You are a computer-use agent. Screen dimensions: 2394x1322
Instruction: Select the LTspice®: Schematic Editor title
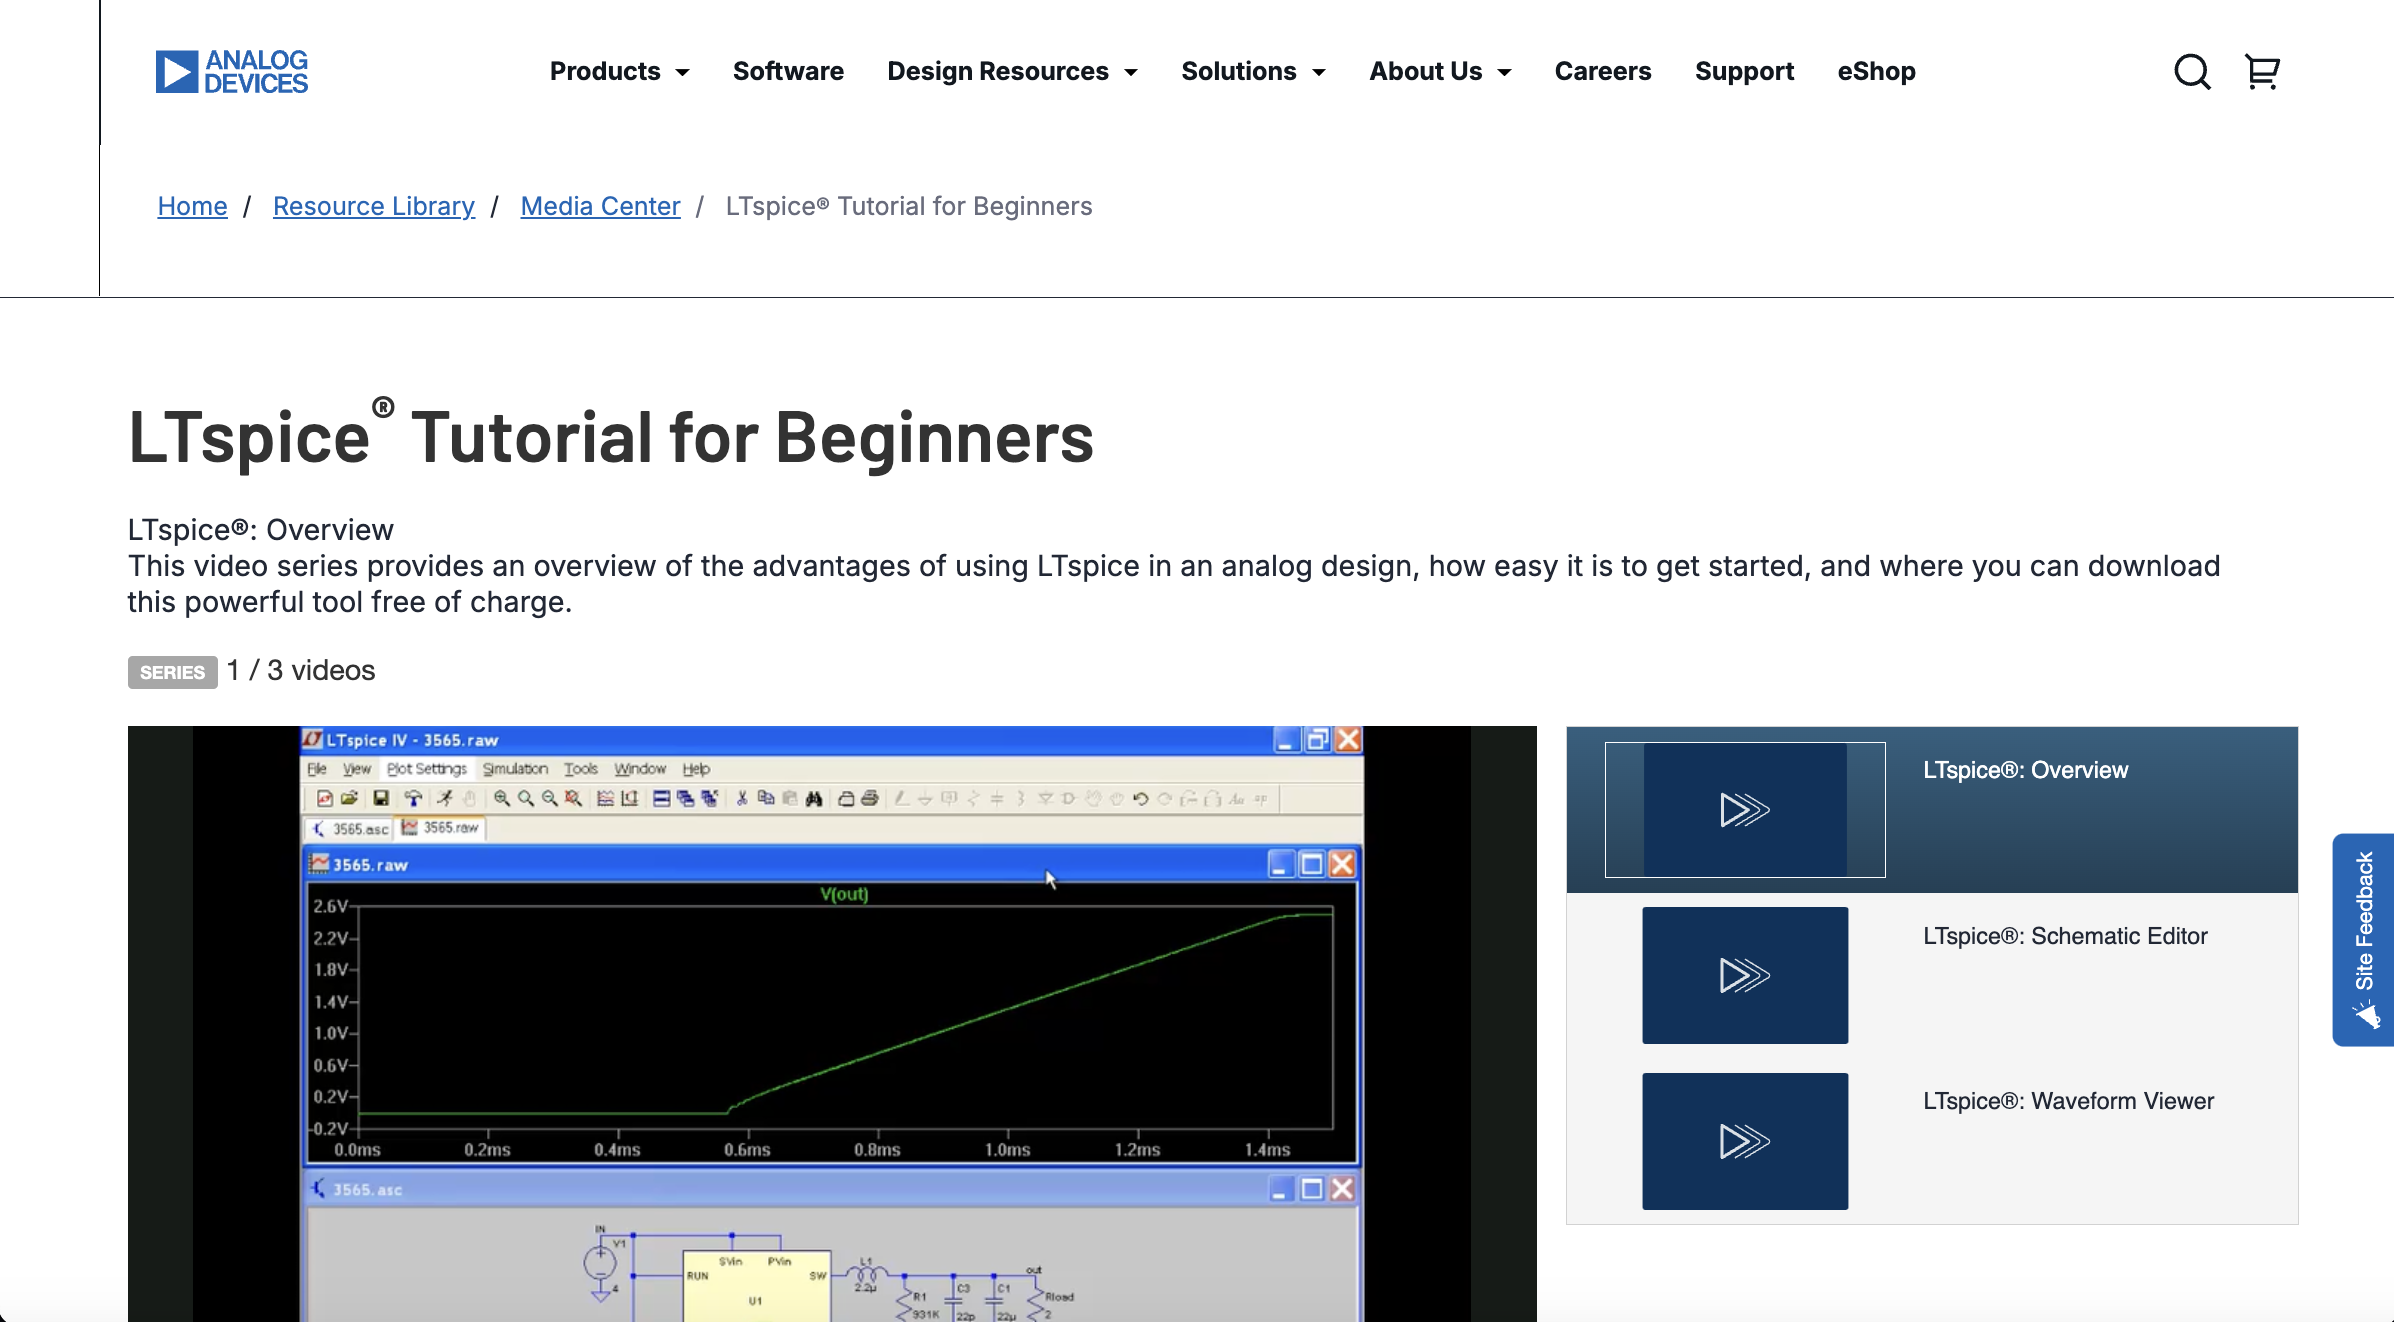2065,936
